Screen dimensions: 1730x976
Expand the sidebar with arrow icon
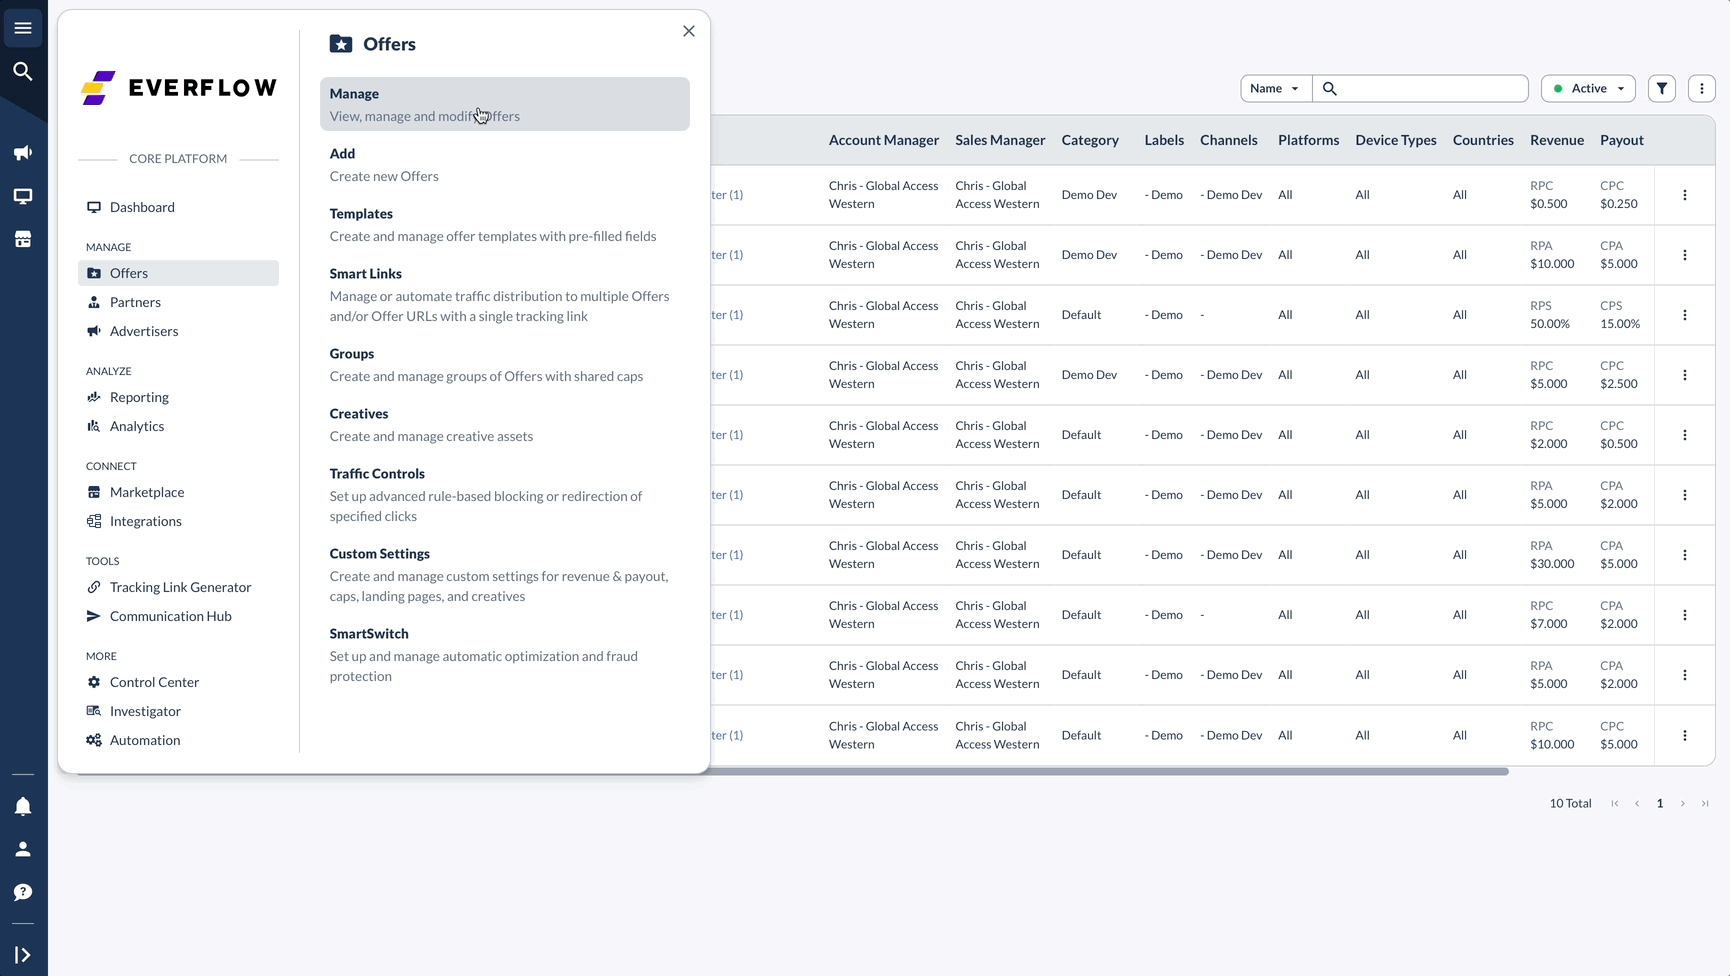23,955
